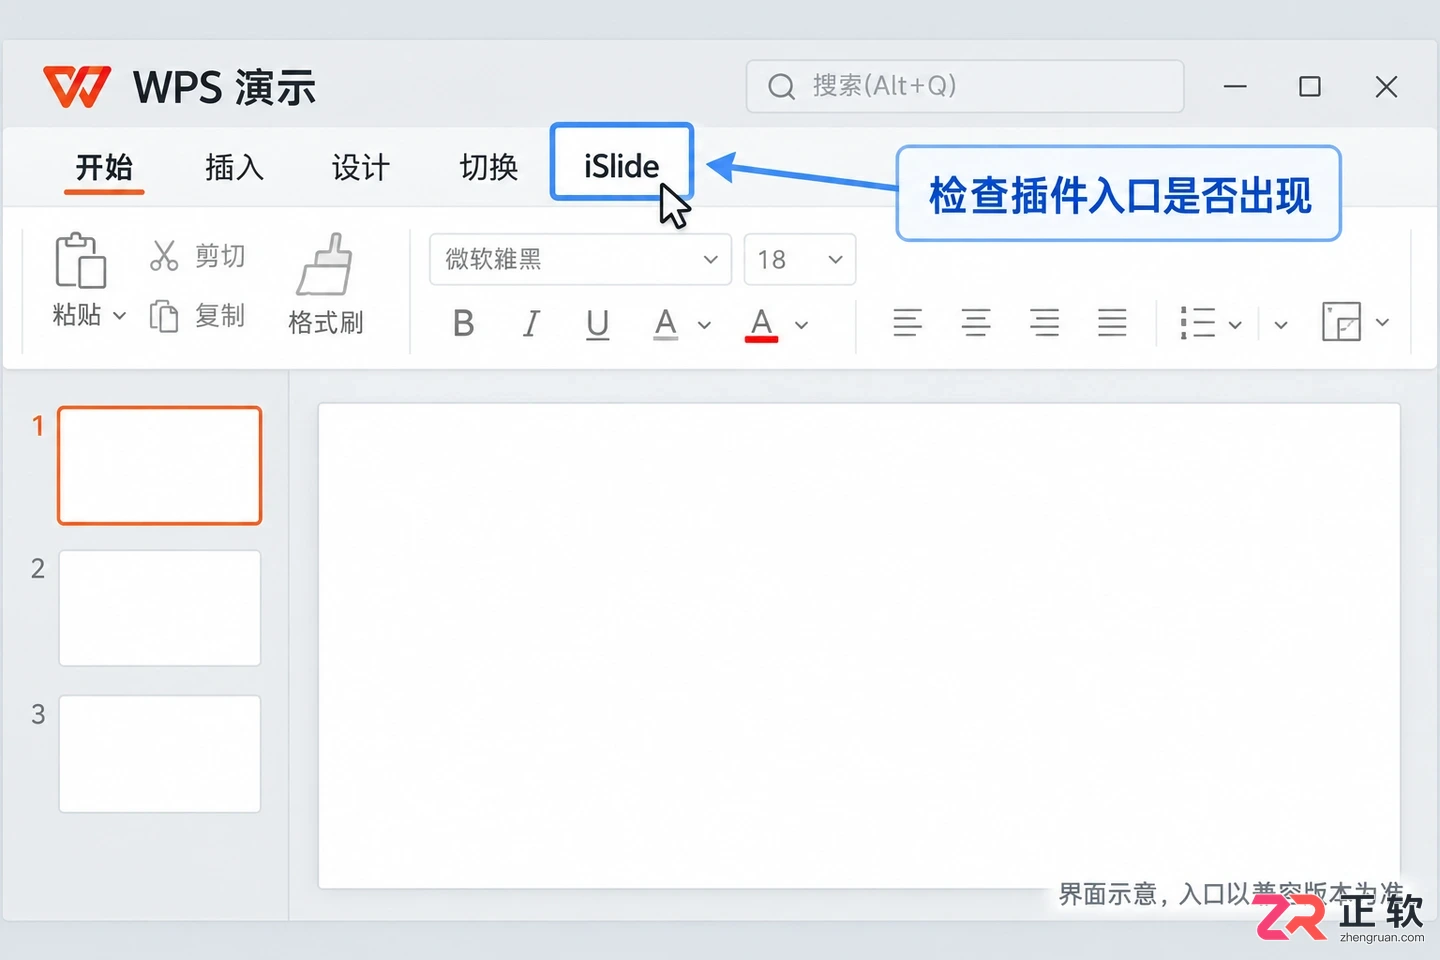Click the main slide canvas

[x=859, y=645]
